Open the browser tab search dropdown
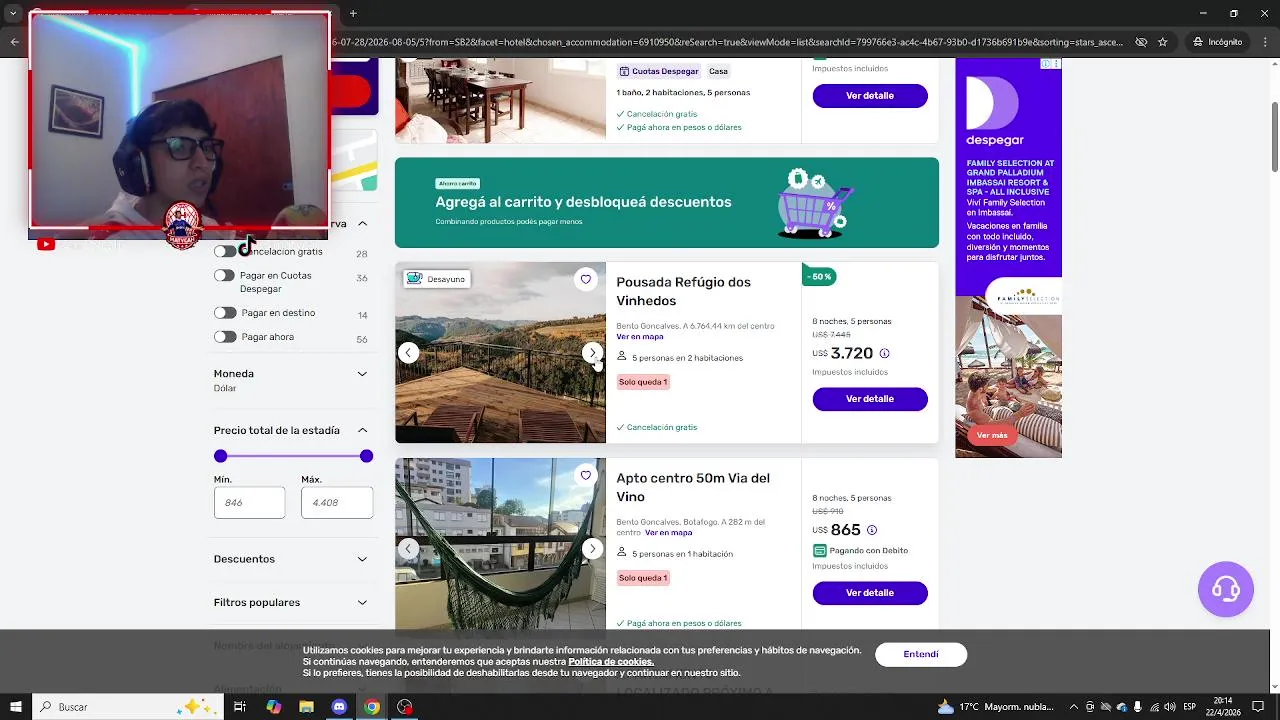This screenshot has width=1280, height=720. [x=13, y=13]
